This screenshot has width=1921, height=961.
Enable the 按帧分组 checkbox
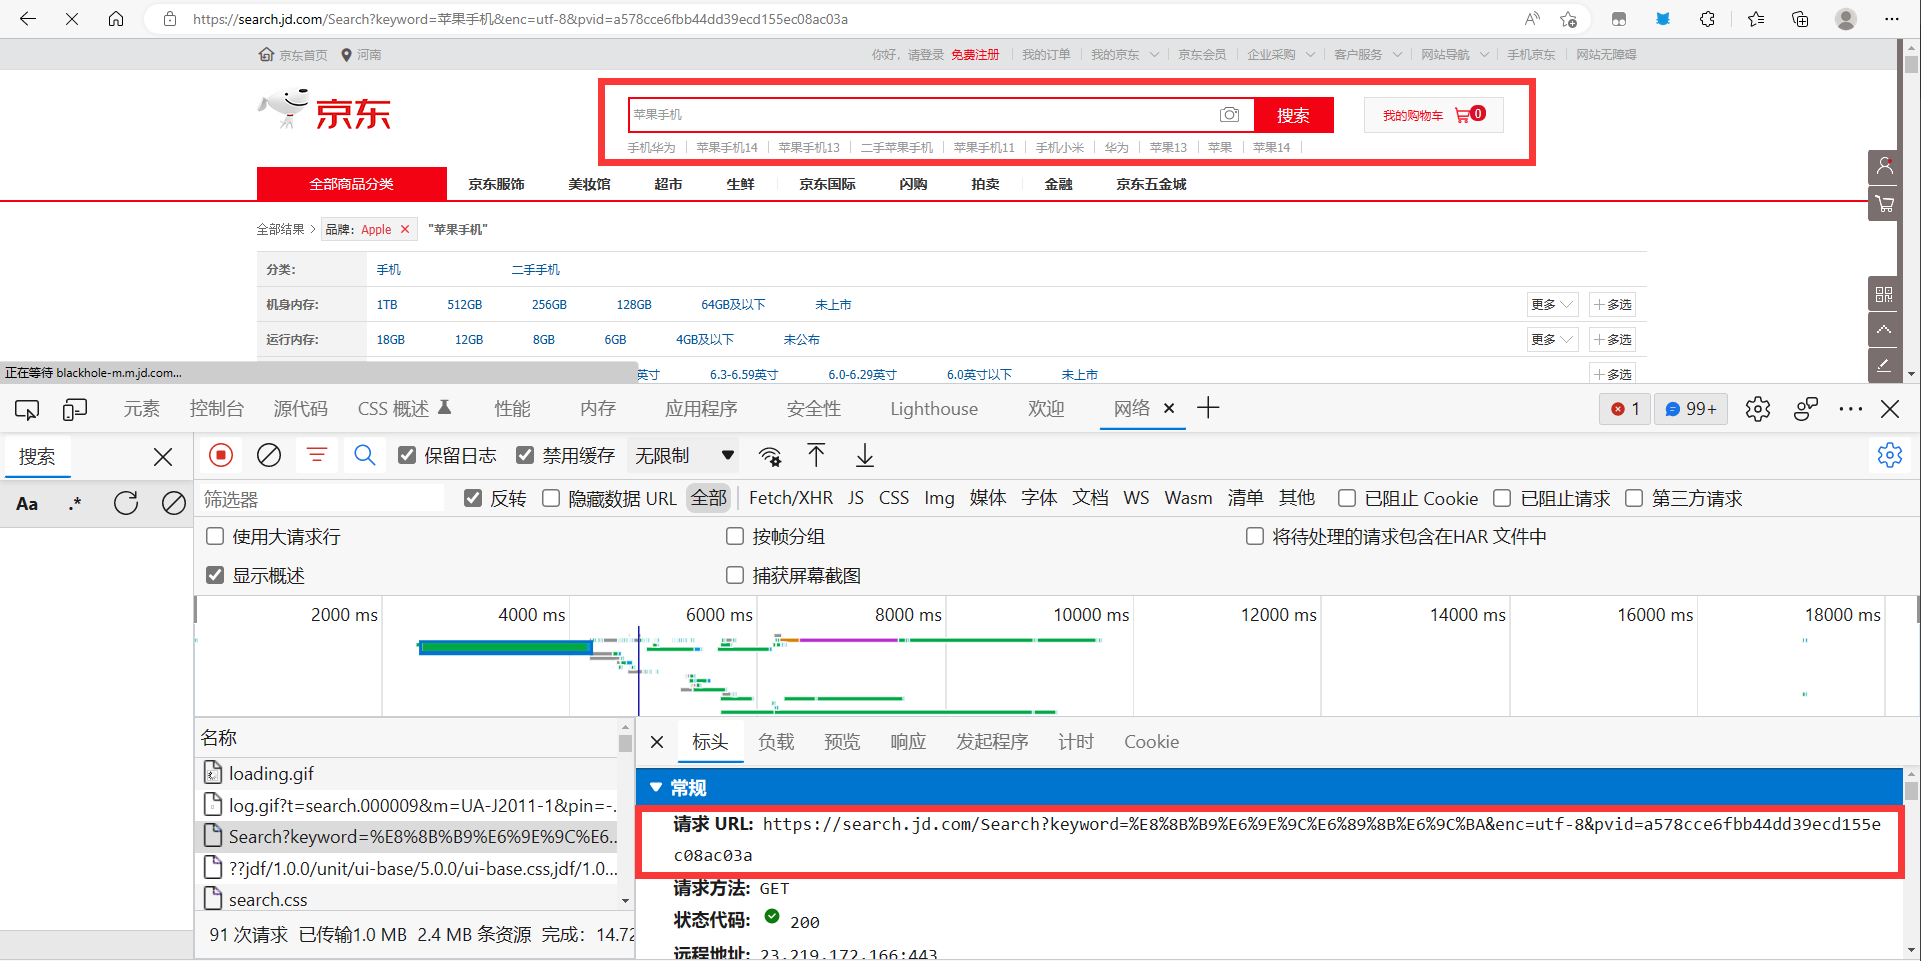pyautogui.click(x=735, y=537)
